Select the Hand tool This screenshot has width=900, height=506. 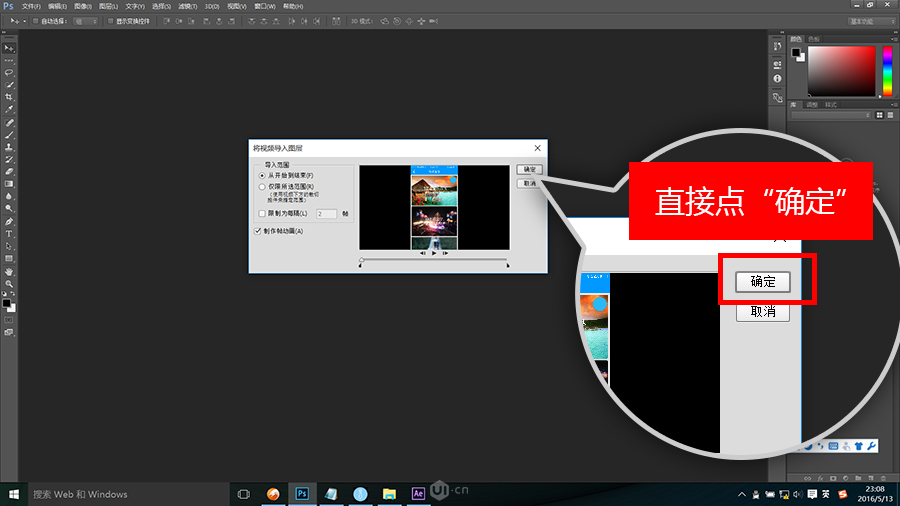tap(9, 272)
